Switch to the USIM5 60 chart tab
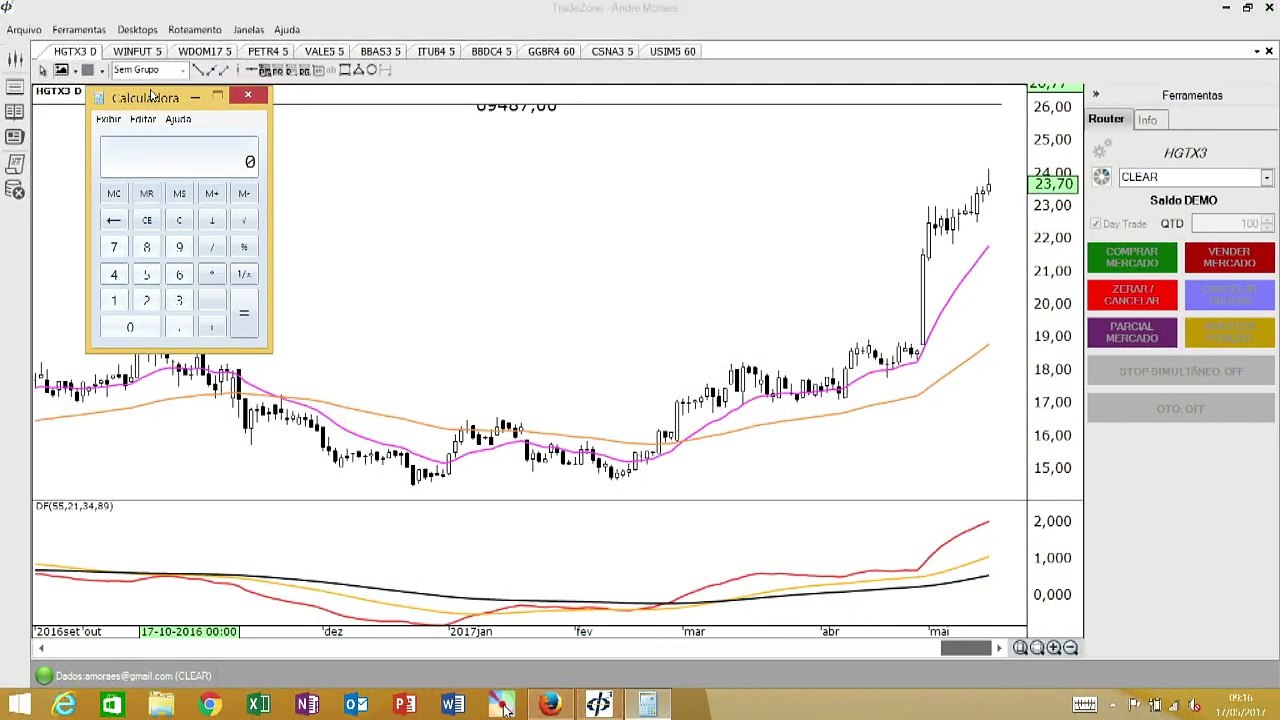 pyautogui.click(x=672, y=51)
